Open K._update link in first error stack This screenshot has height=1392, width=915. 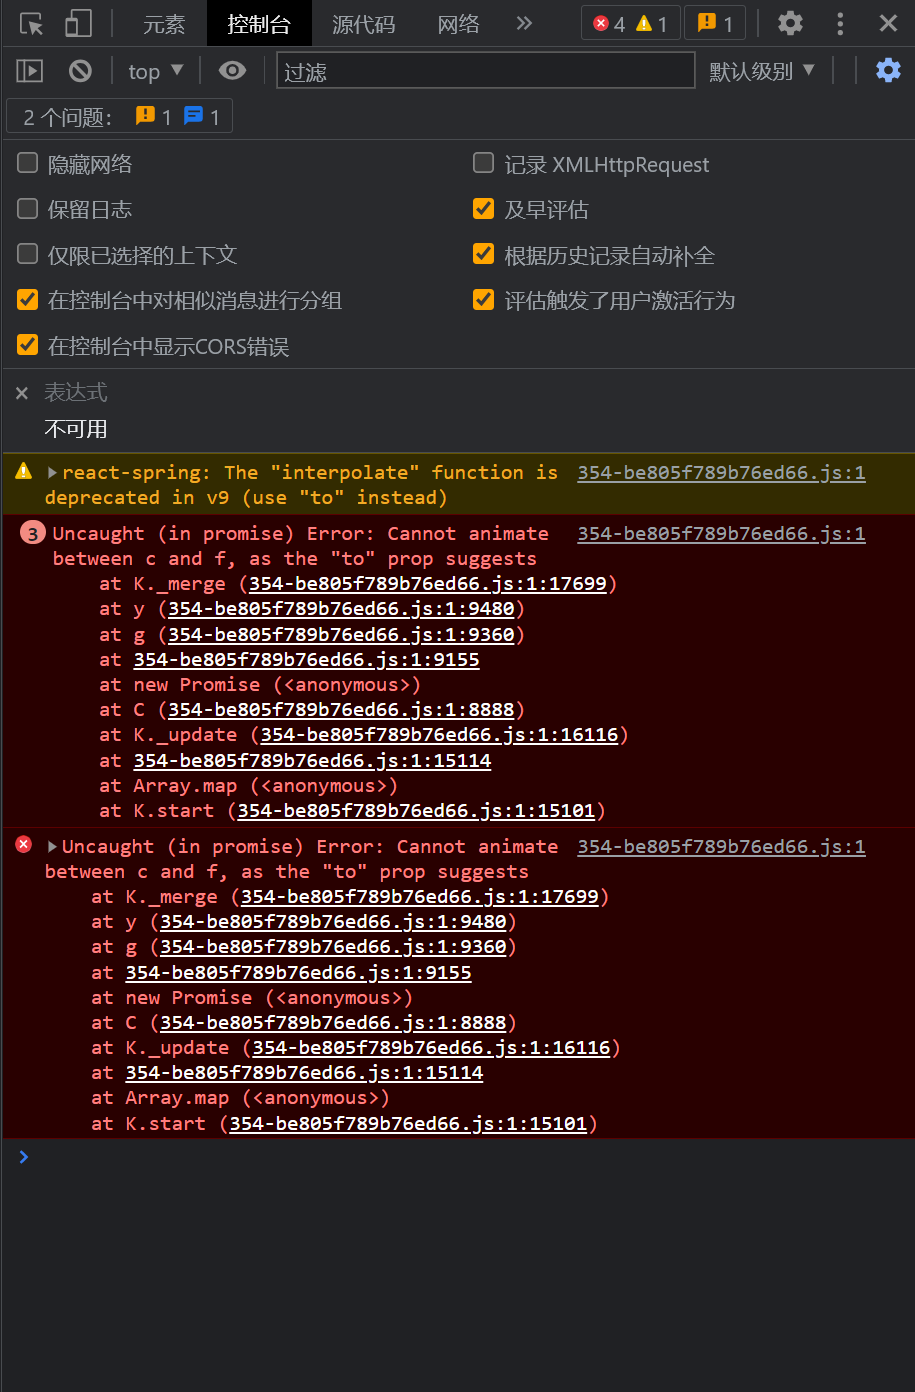[439, 734]
